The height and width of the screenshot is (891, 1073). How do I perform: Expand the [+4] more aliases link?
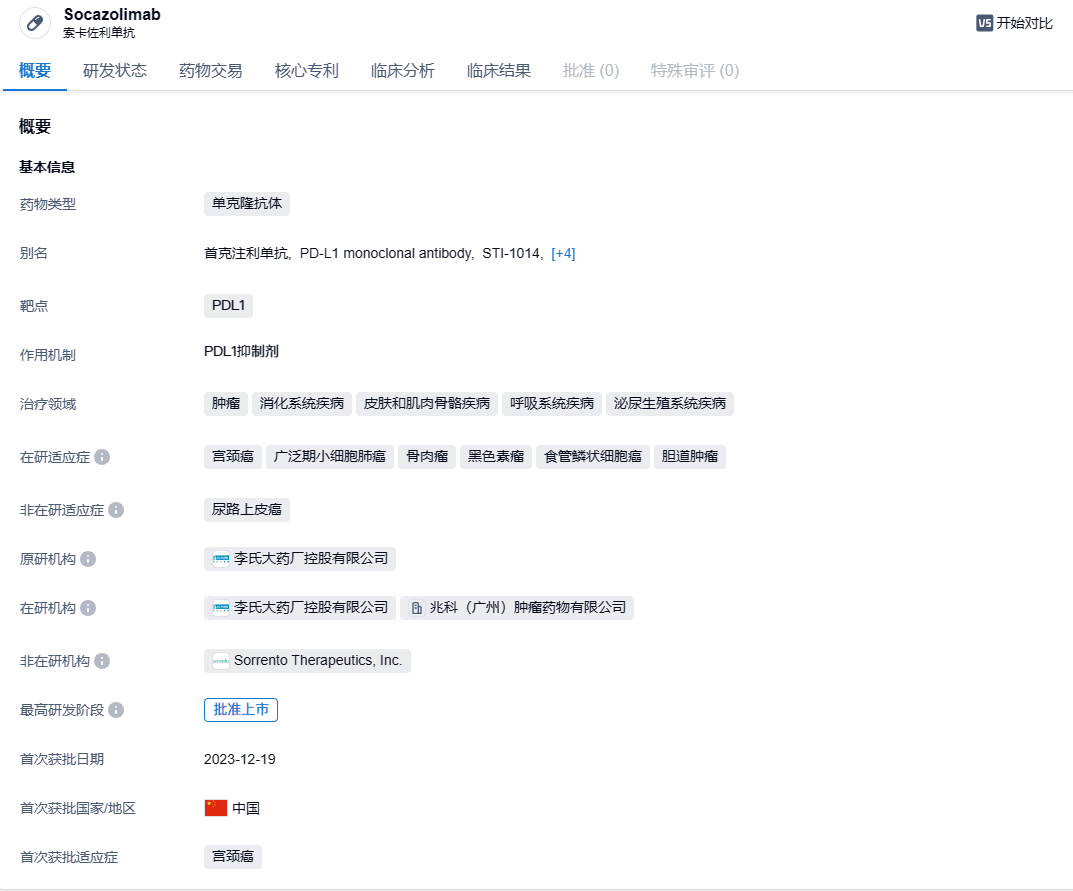coord(563,254)
